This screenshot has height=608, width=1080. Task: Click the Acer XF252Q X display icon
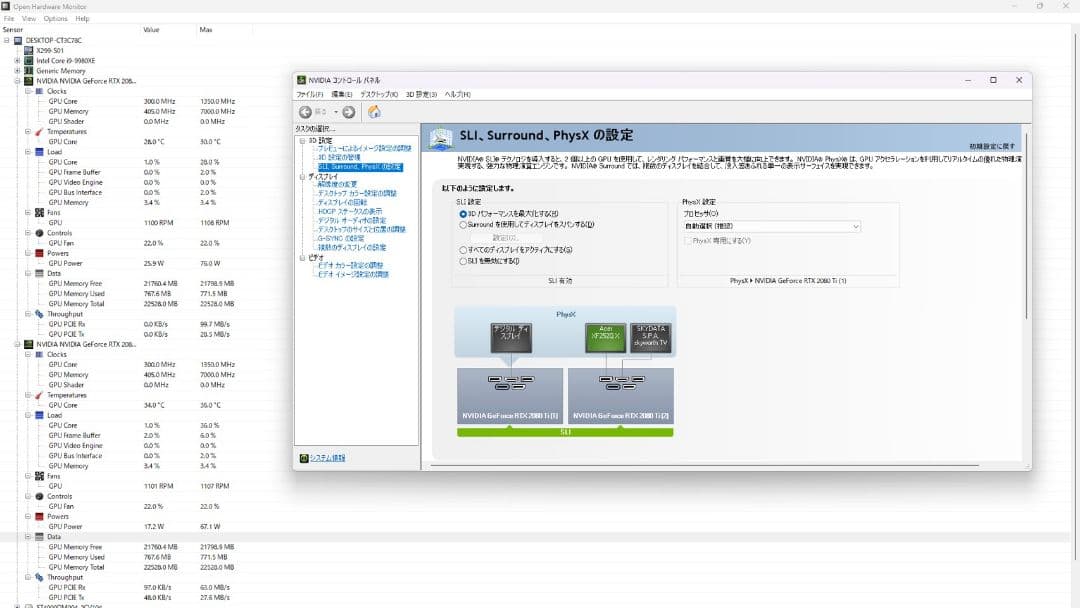click(604, 337)
